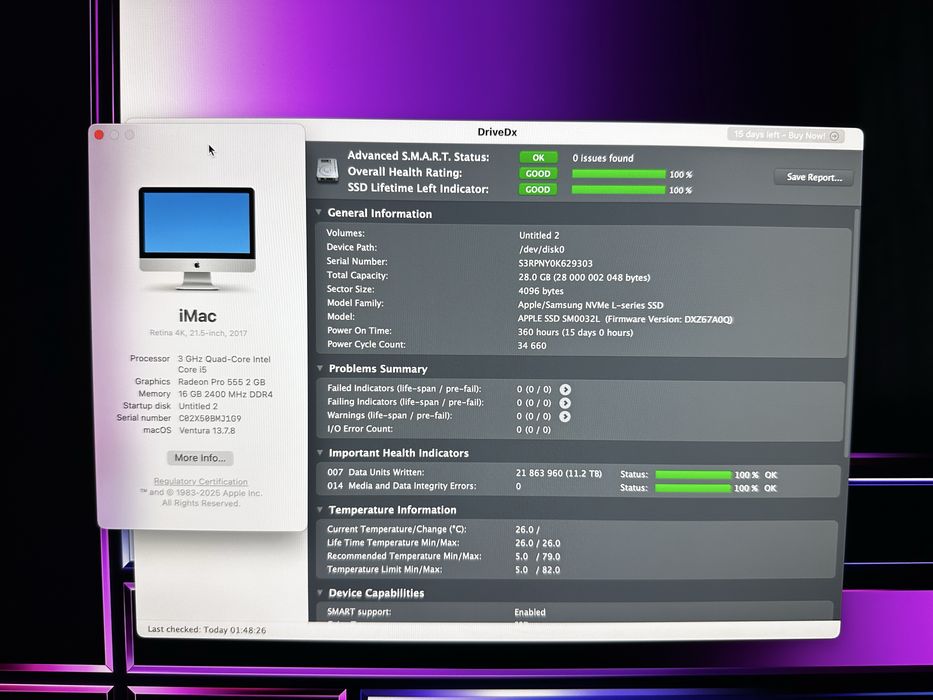933x700 pixels.
Task: Click Media and Data Integrity Errors status bar
Action: [x=693, y=488]
